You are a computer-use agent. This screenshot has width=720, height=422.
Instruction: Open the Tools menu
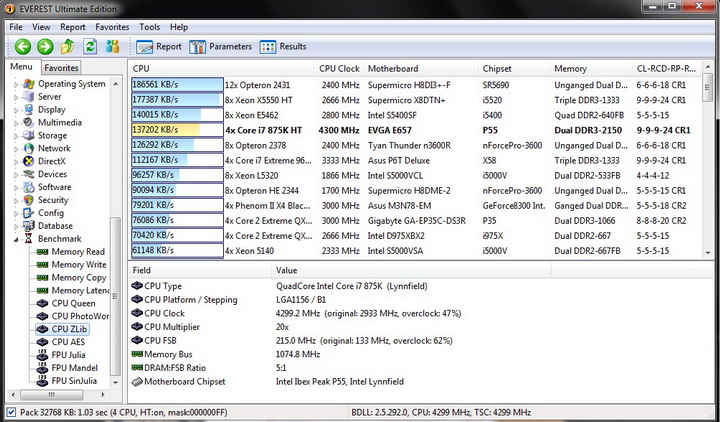point(149,27)
